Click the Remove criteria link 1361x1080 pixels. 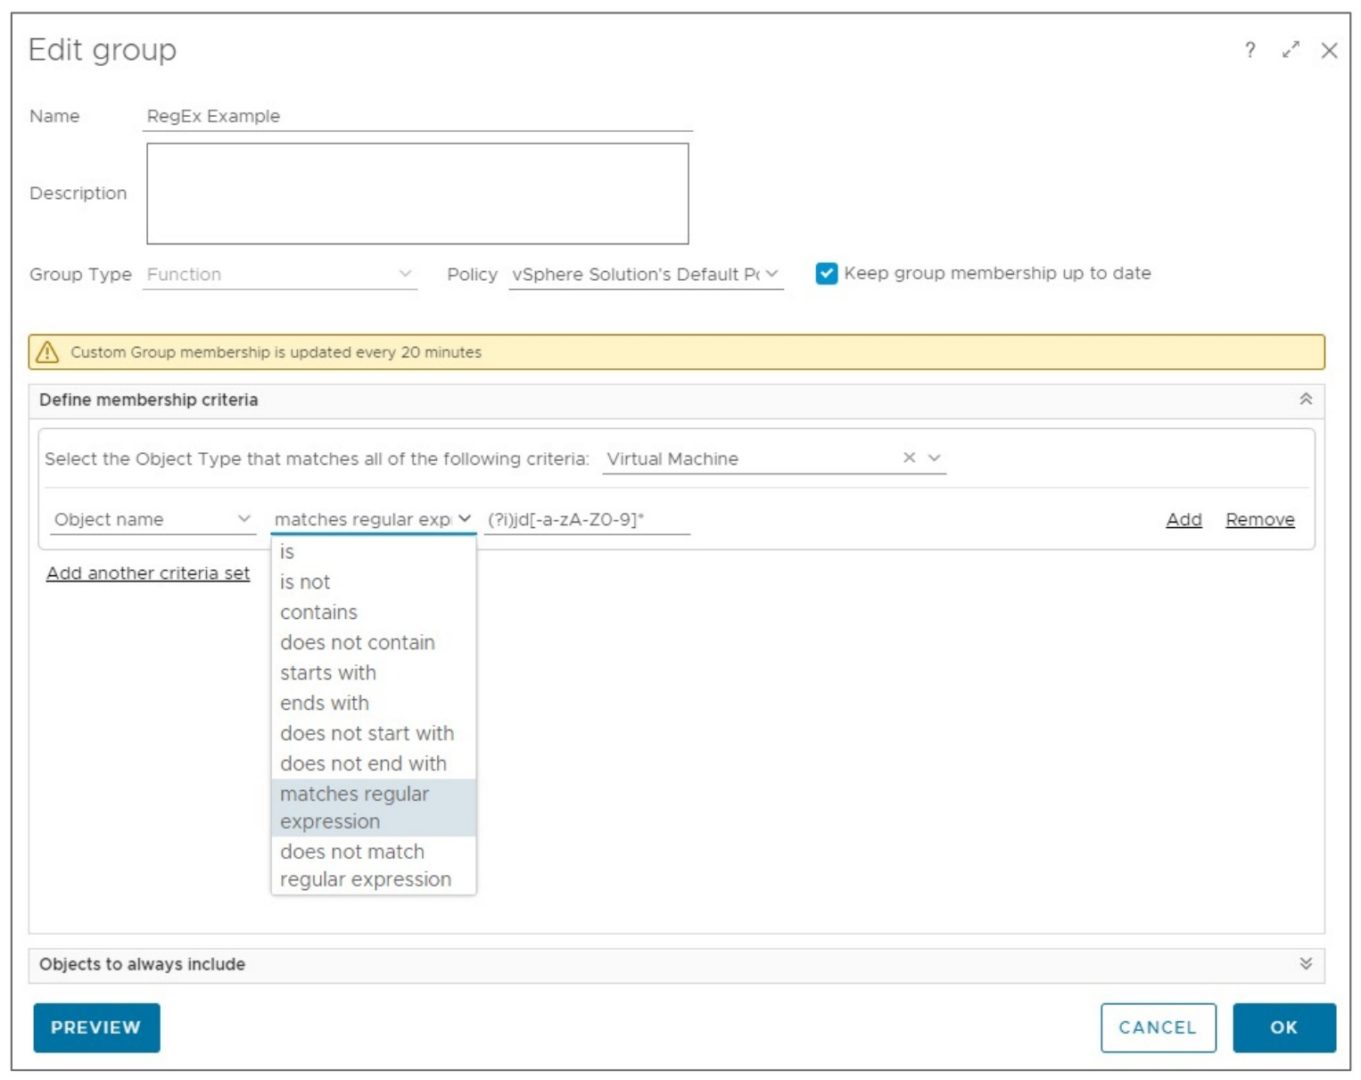click(1259, 520)
